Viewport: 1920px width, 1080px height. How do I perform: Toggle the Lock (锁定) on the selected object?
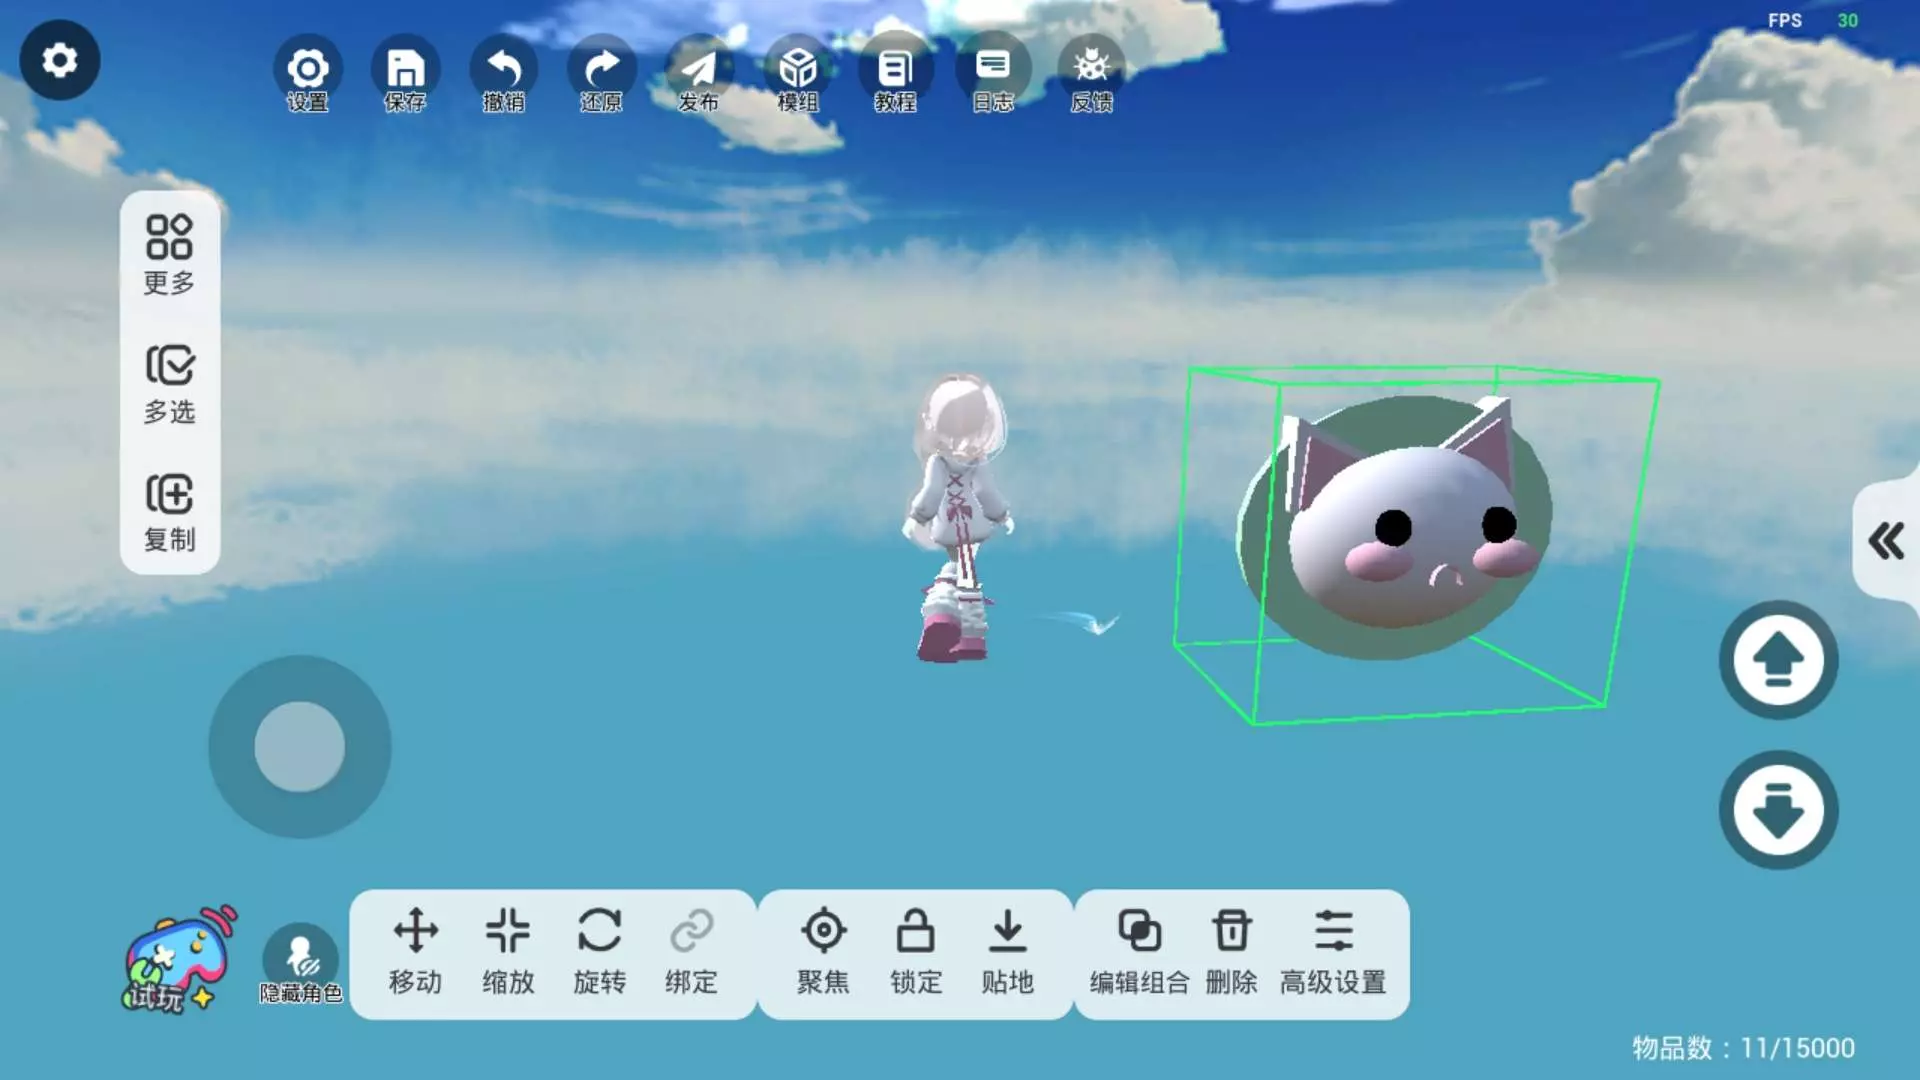click(915, 951)
